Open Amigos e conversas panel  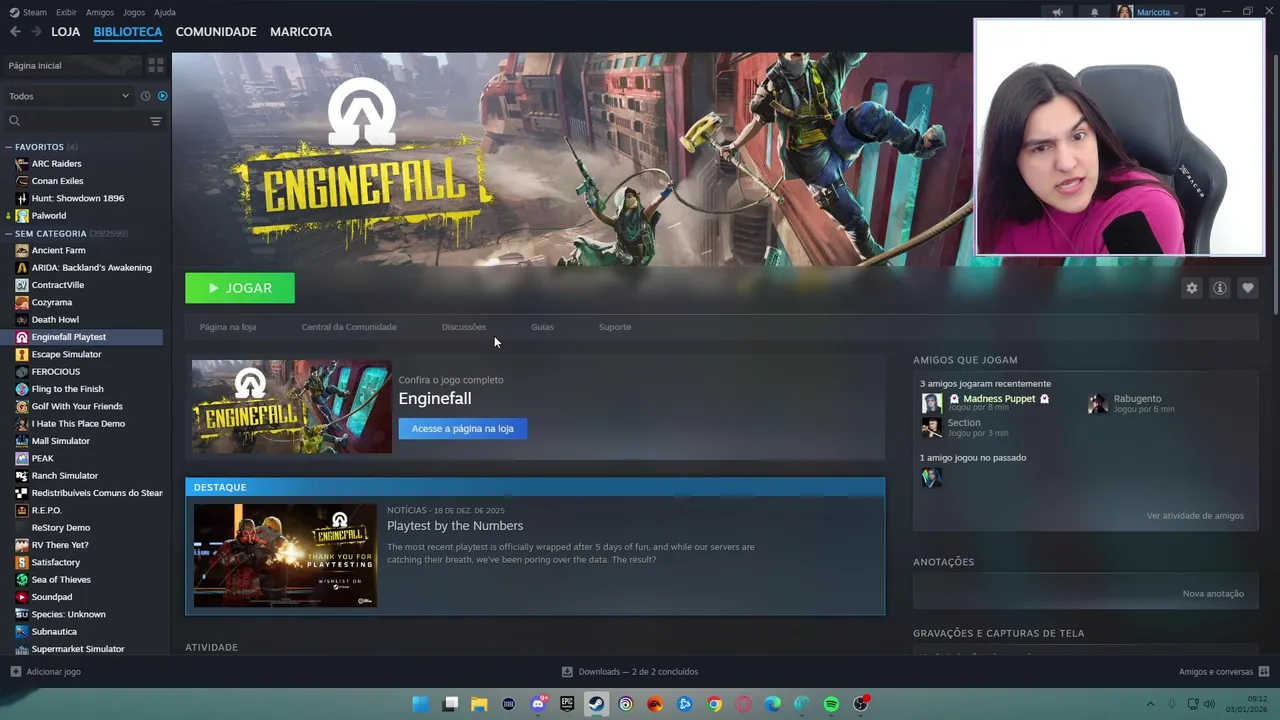(1224, 672)
